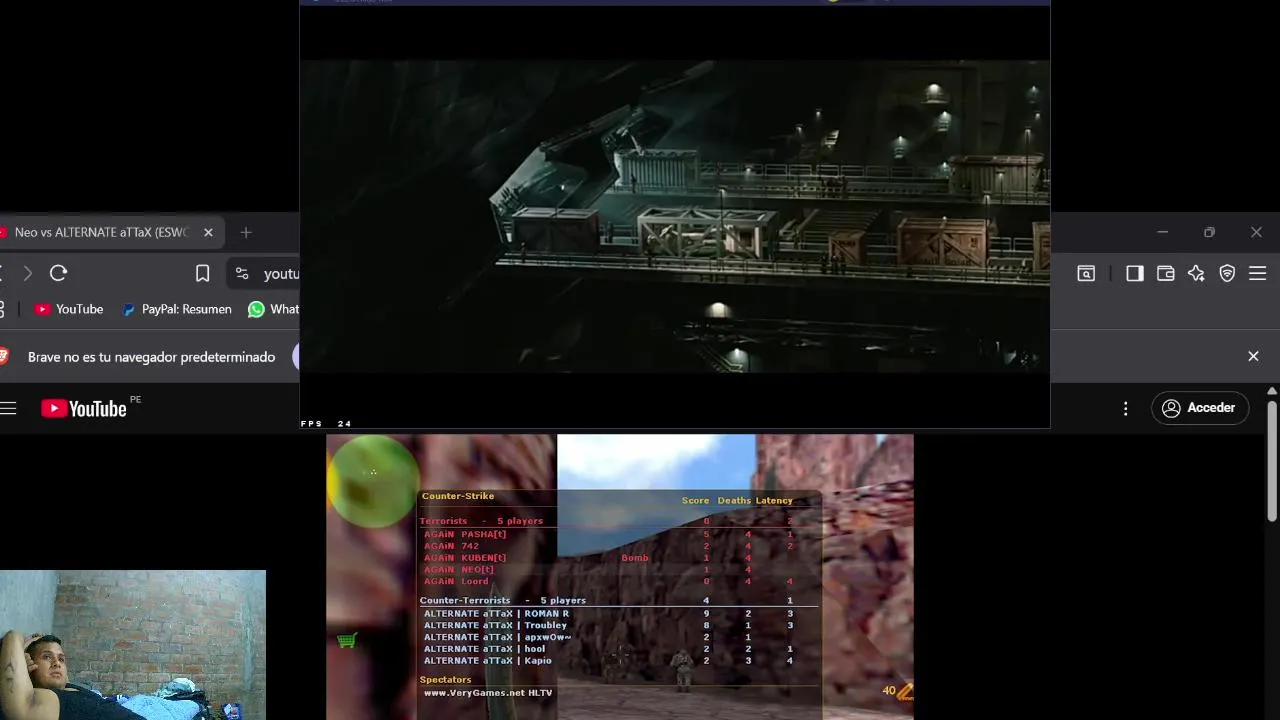This screenshot has width=1280, height=720.
Task: Open Brave main hamburger menu
Action: [1258, 273]
